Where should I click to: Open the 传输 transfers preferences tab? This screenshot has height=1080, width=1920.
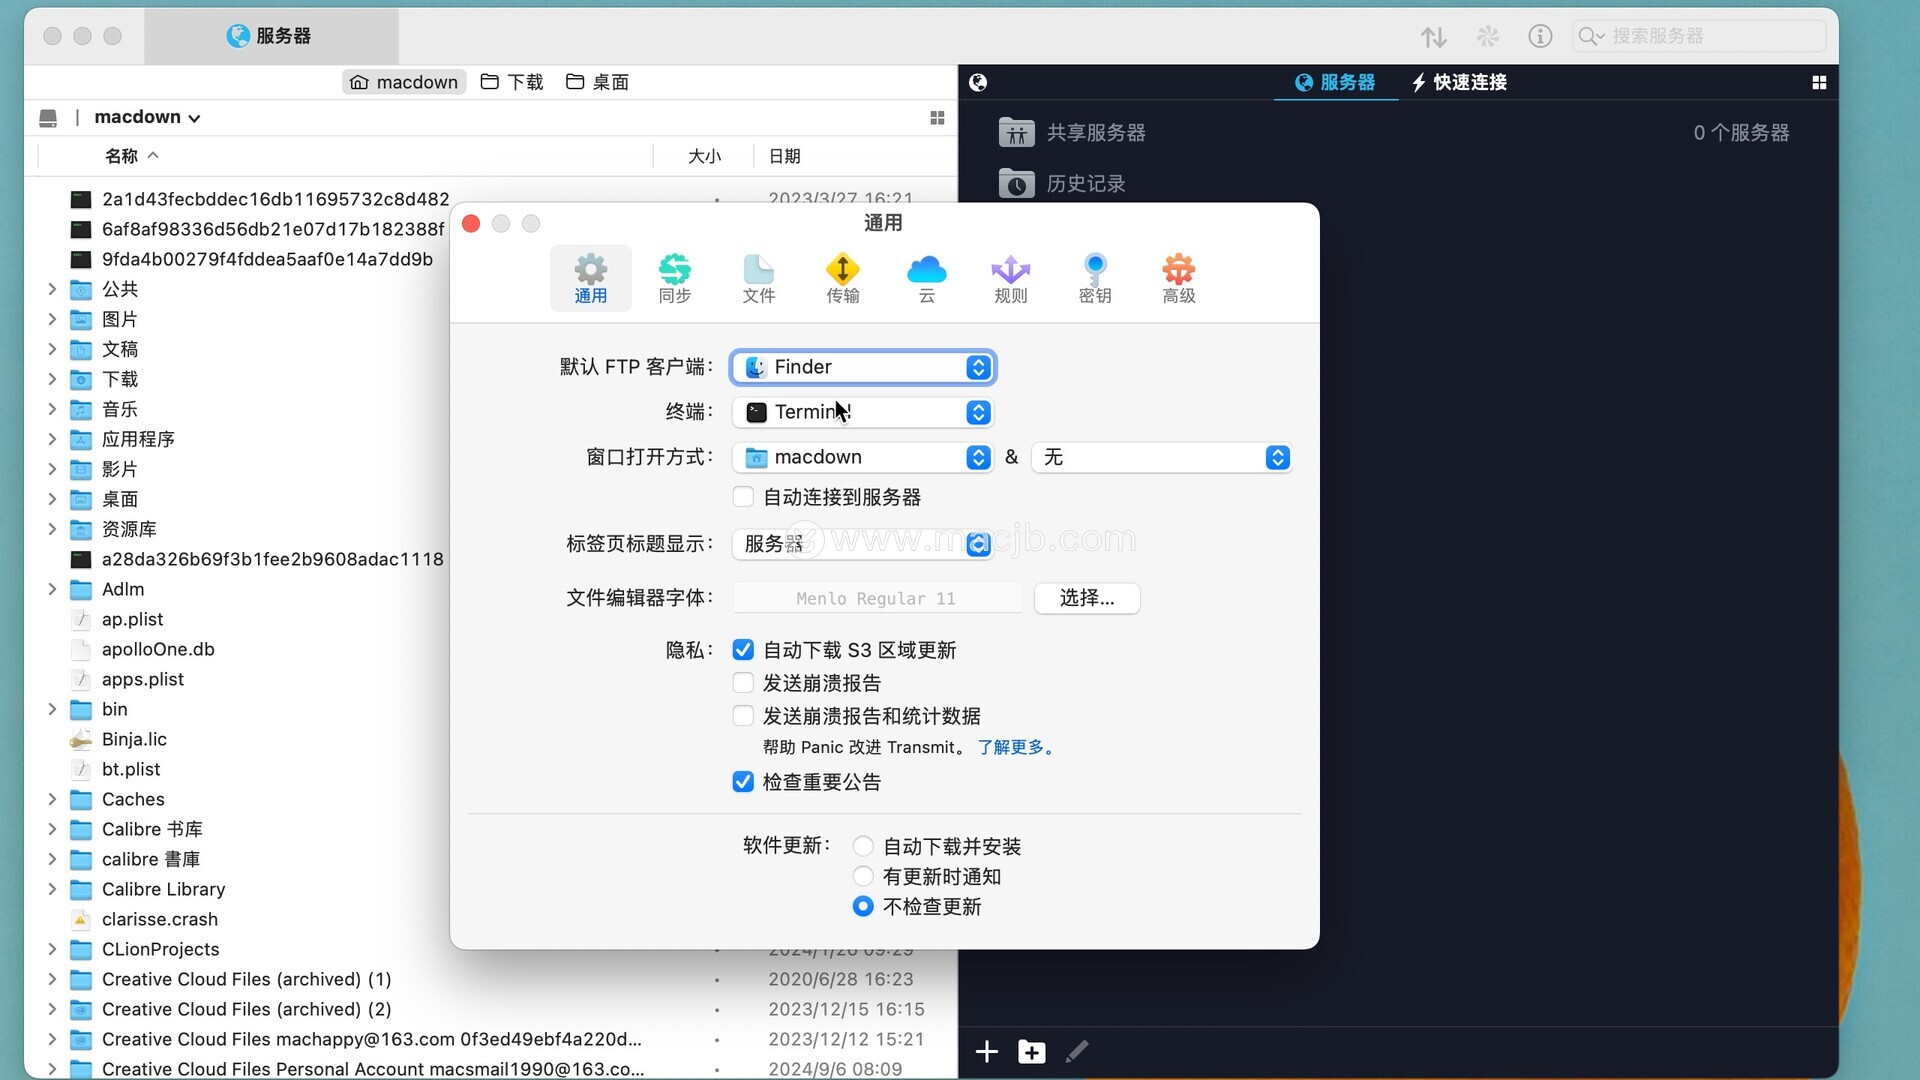click(843, 278)
